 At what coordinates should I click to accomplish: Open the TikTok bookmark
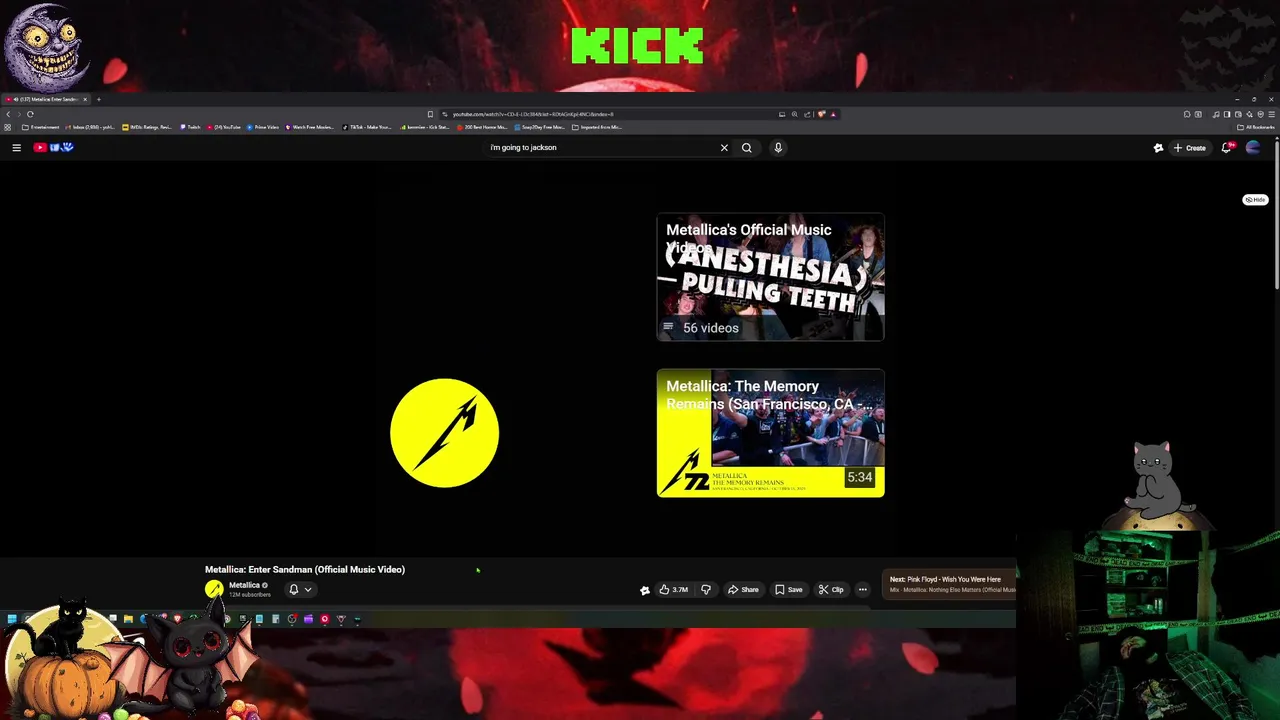pyautogui.click(x=367, y=127)
